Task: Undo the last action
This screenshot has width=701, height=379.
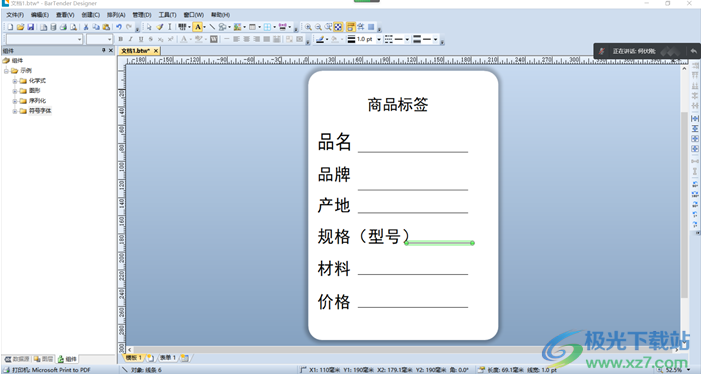Action: tap(119, 27)
